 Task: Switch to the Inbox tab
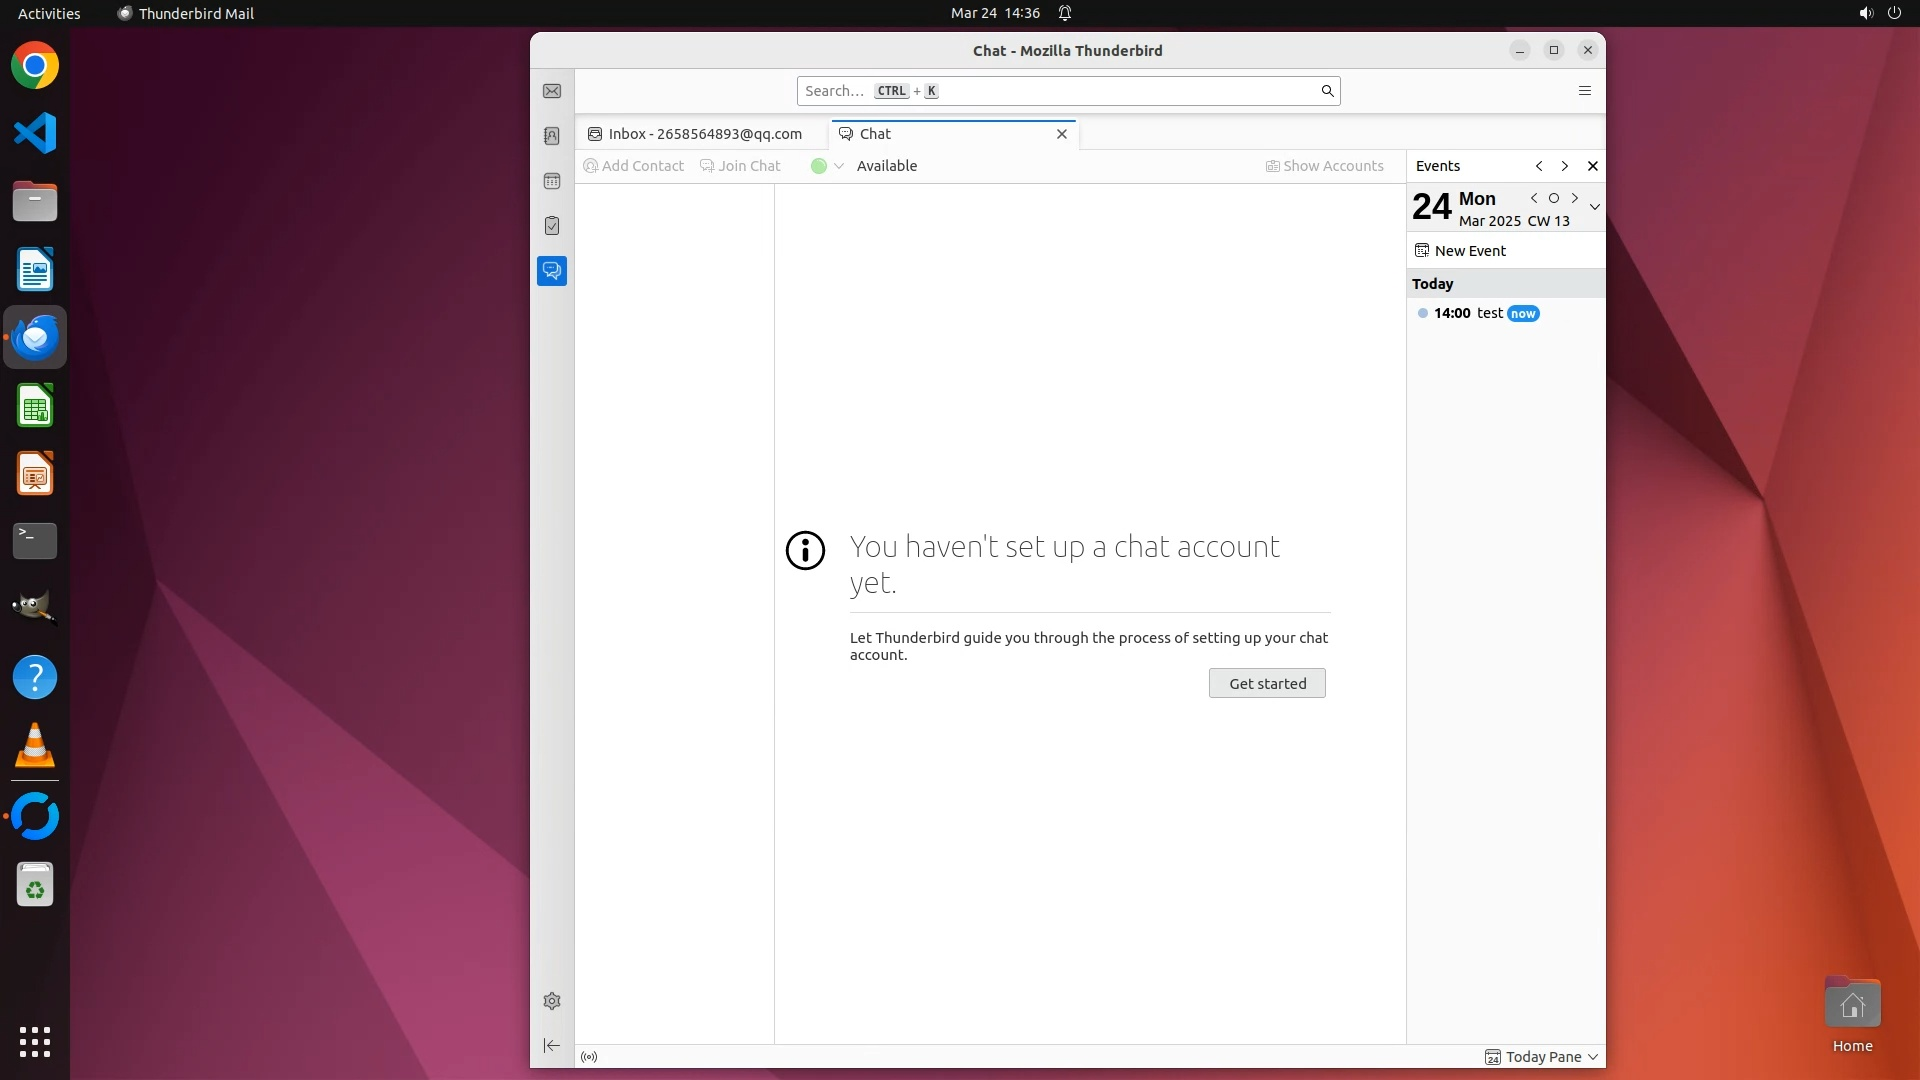tap(703, 134)
